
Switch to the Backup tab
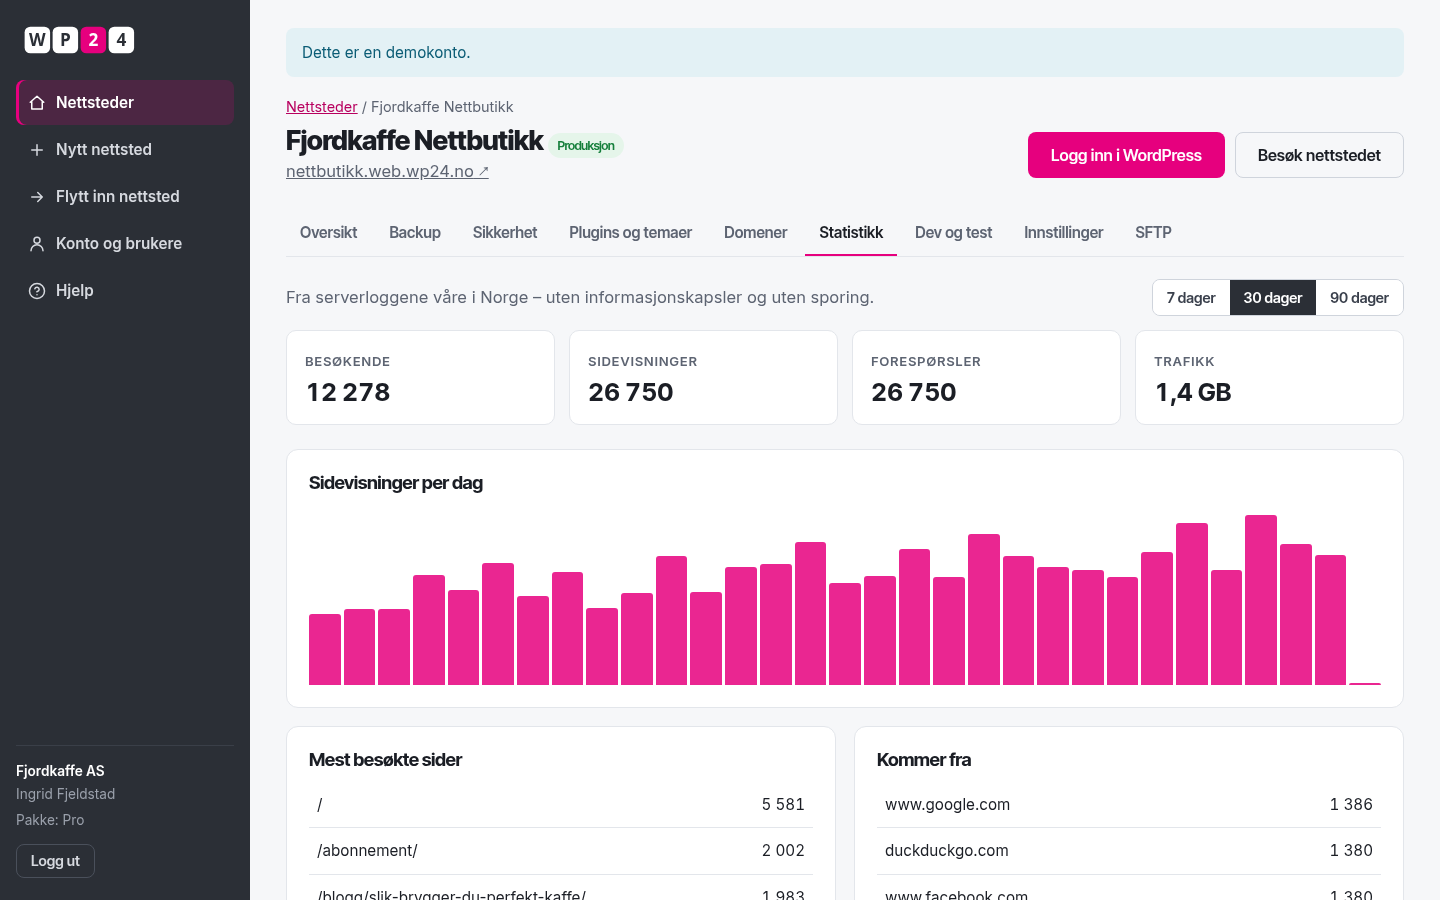click(x=415, y=233)
